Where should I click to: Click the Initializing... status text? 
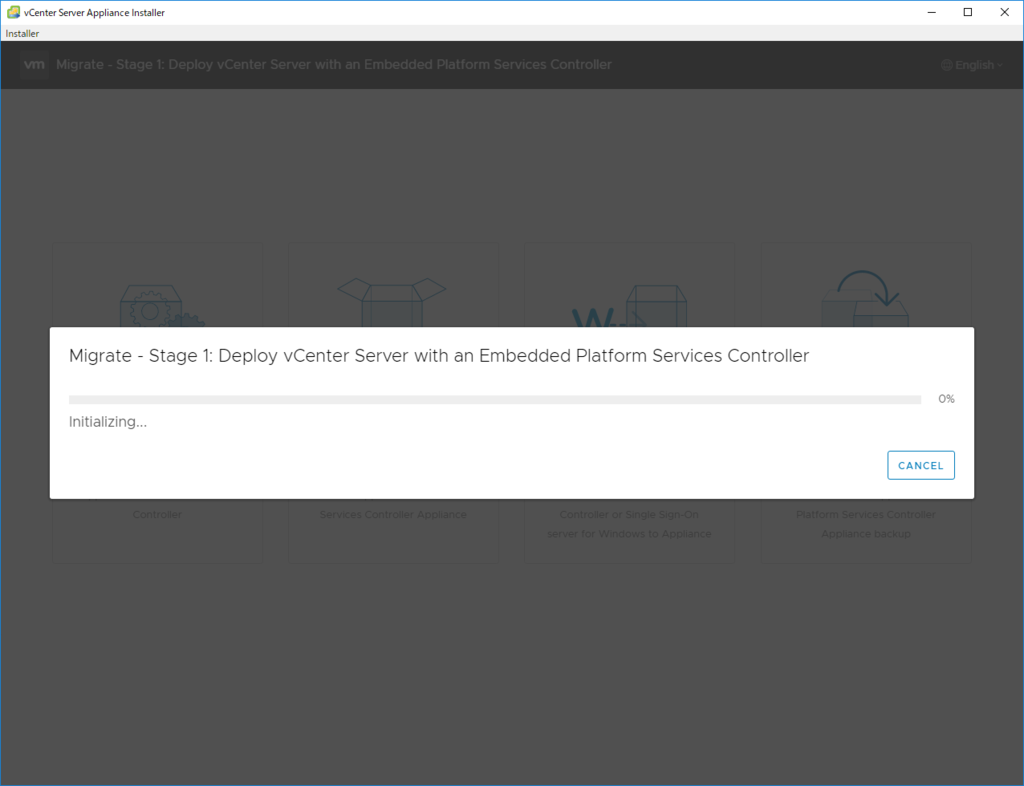point(108,422)
